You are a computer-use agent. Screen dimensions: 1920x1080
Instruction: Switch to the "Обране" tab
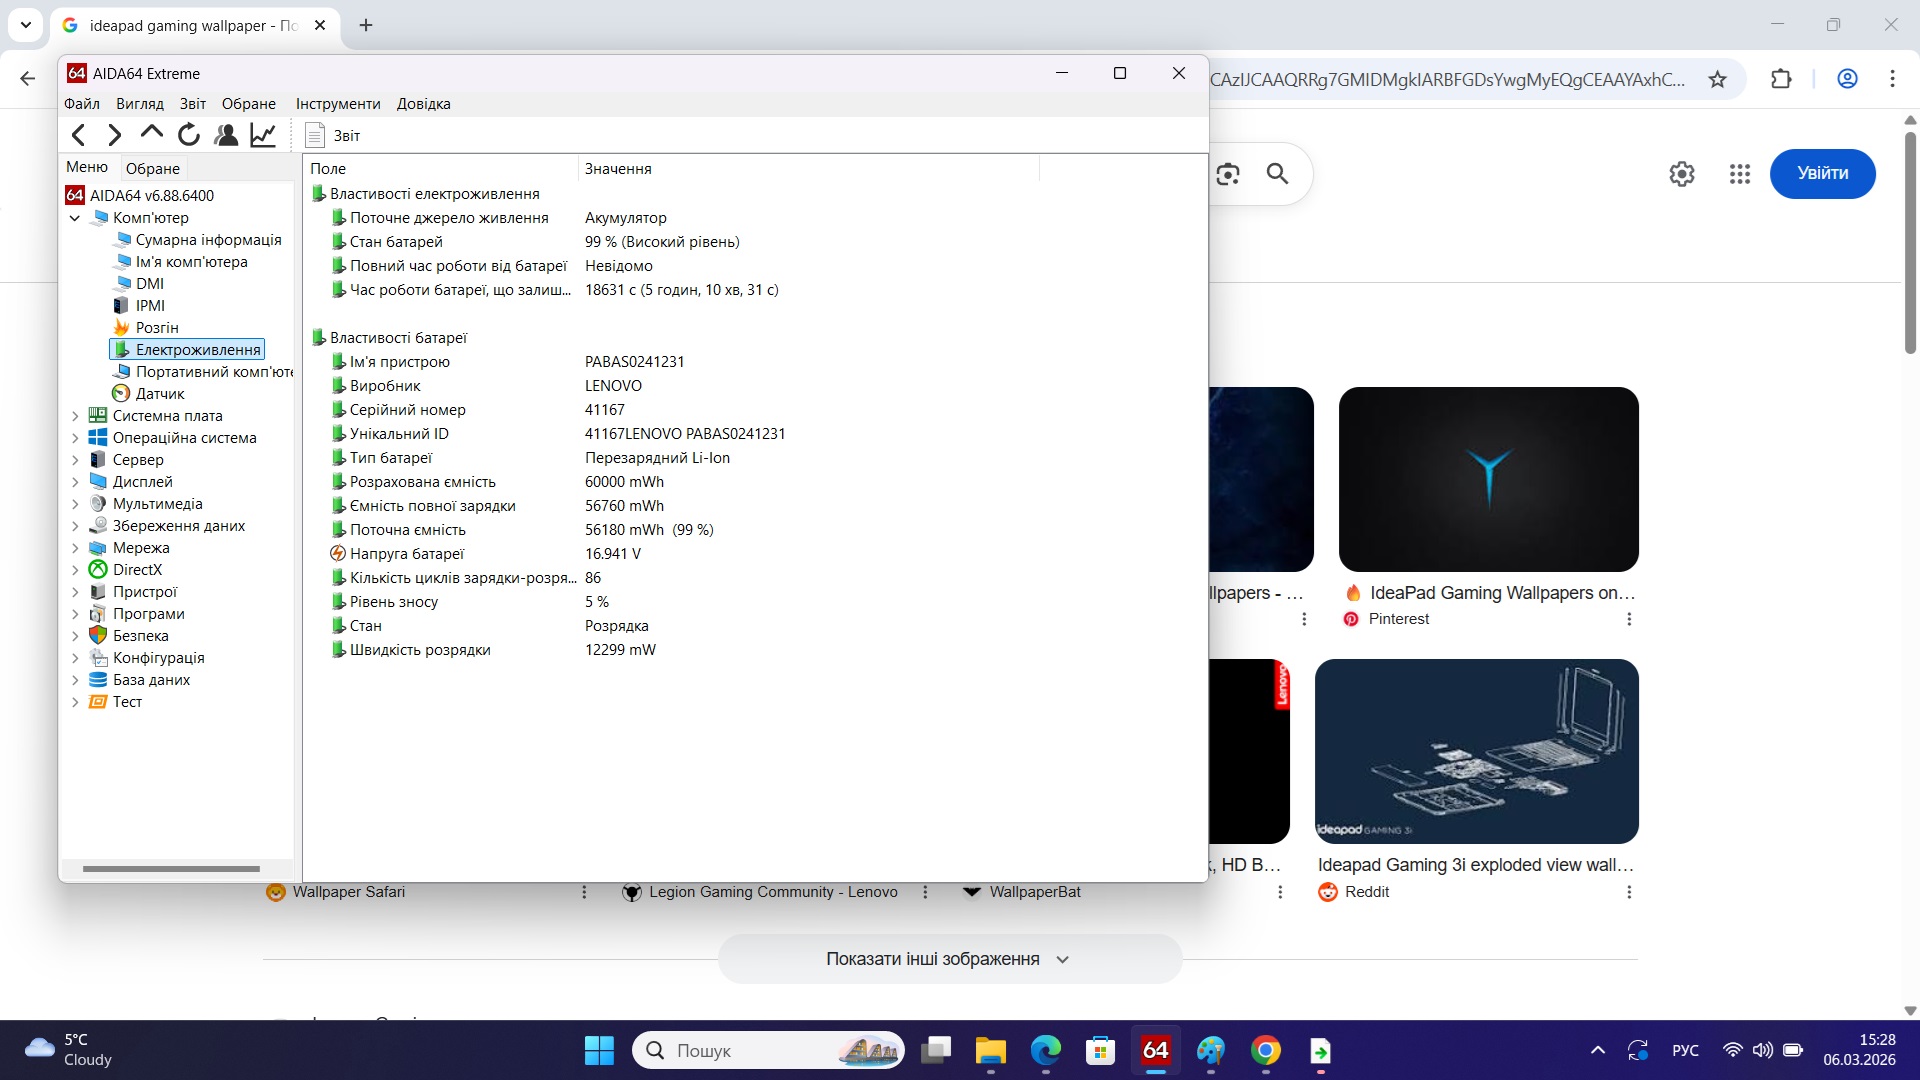click(152, 167)
